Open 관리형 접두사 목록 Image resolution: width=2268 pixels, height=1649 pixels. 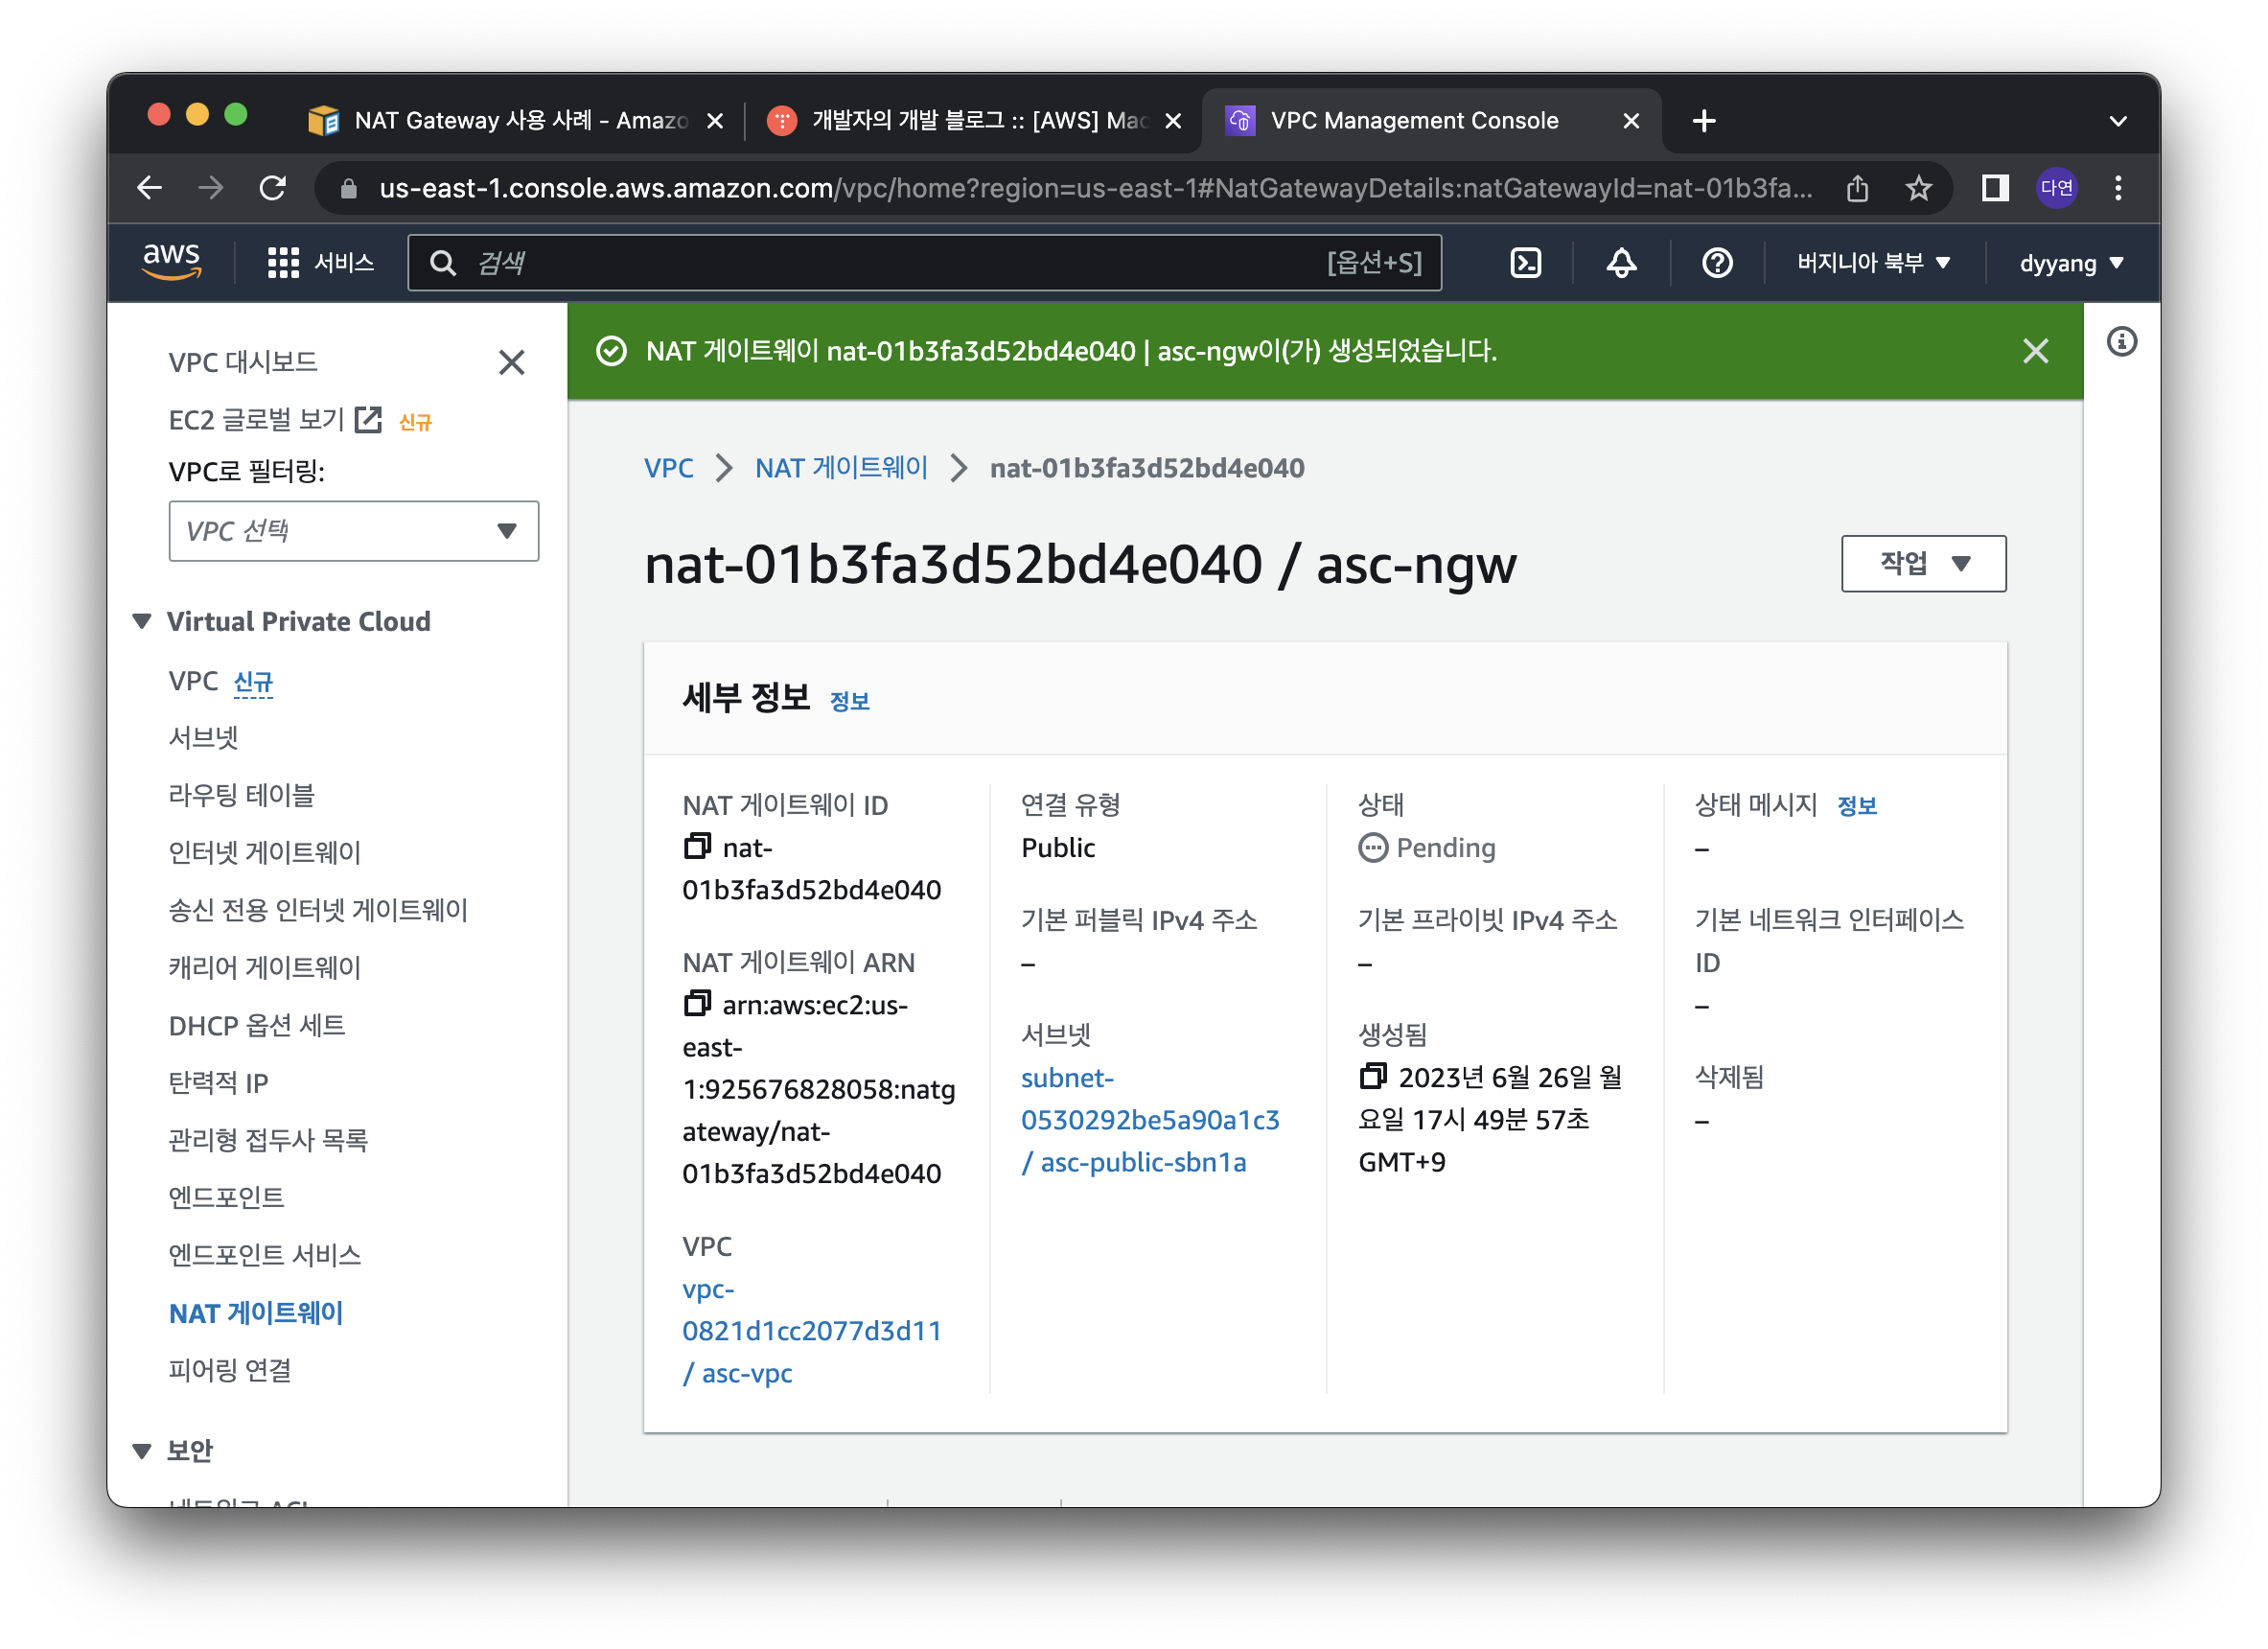tap(268, 1140)
